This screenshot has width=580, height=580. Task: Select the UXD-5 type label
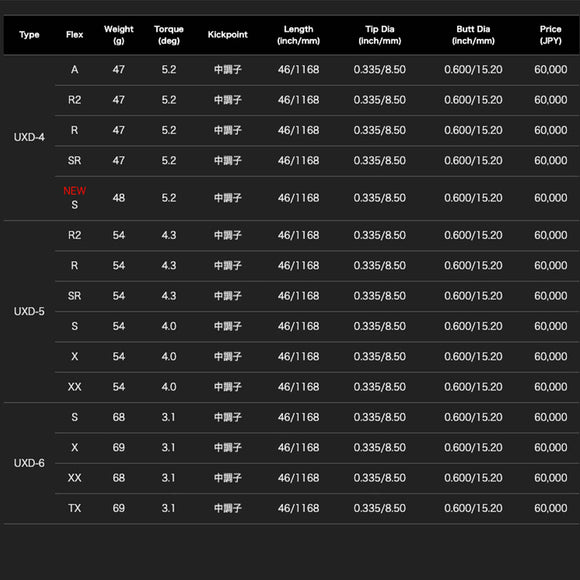tap(29, 311)
